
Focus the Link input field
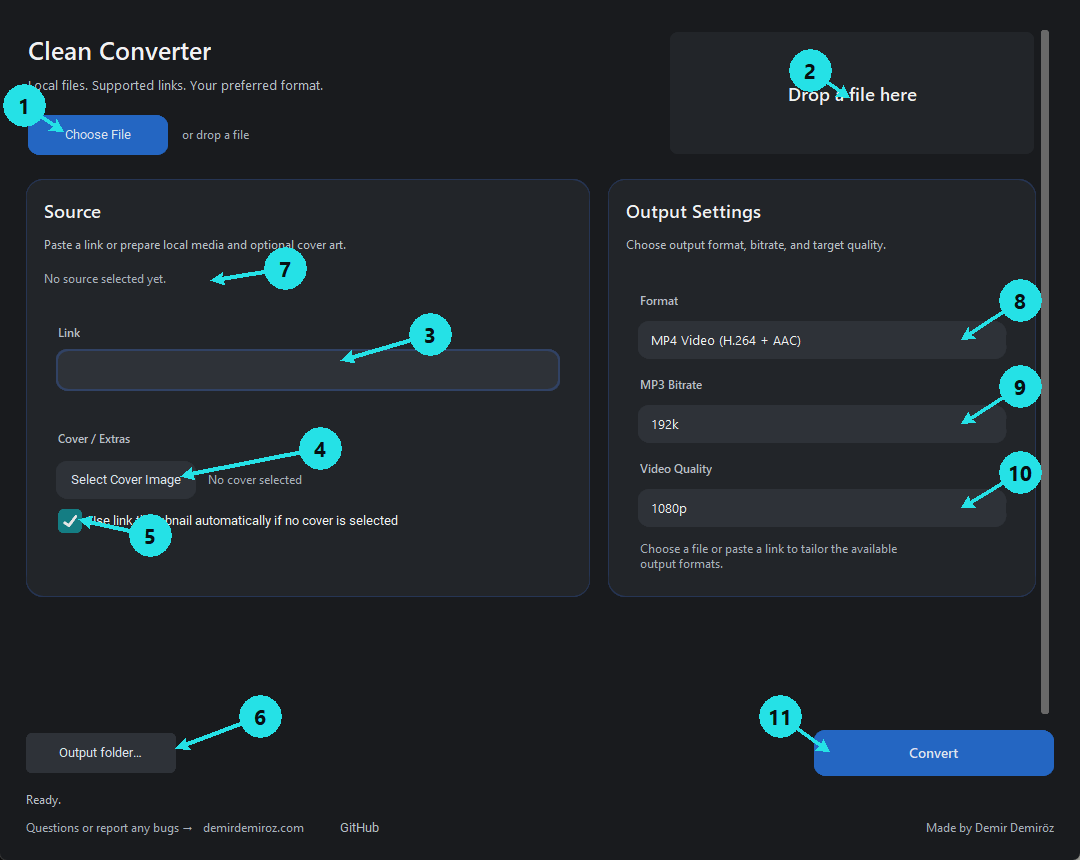click(x=308, y=370)
